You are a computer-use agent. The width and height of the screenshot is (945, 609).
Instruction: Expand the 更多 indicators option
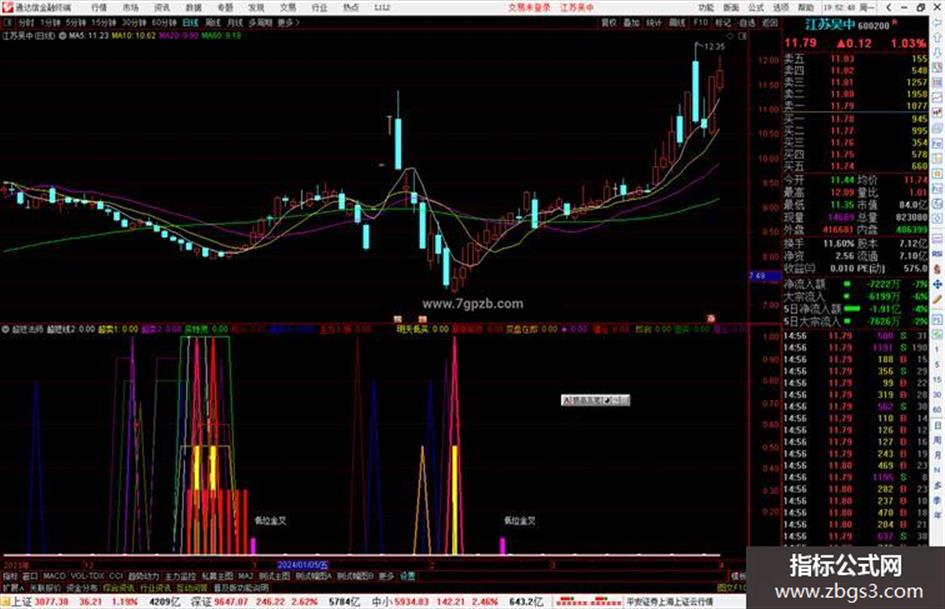(x=386, y=576)
